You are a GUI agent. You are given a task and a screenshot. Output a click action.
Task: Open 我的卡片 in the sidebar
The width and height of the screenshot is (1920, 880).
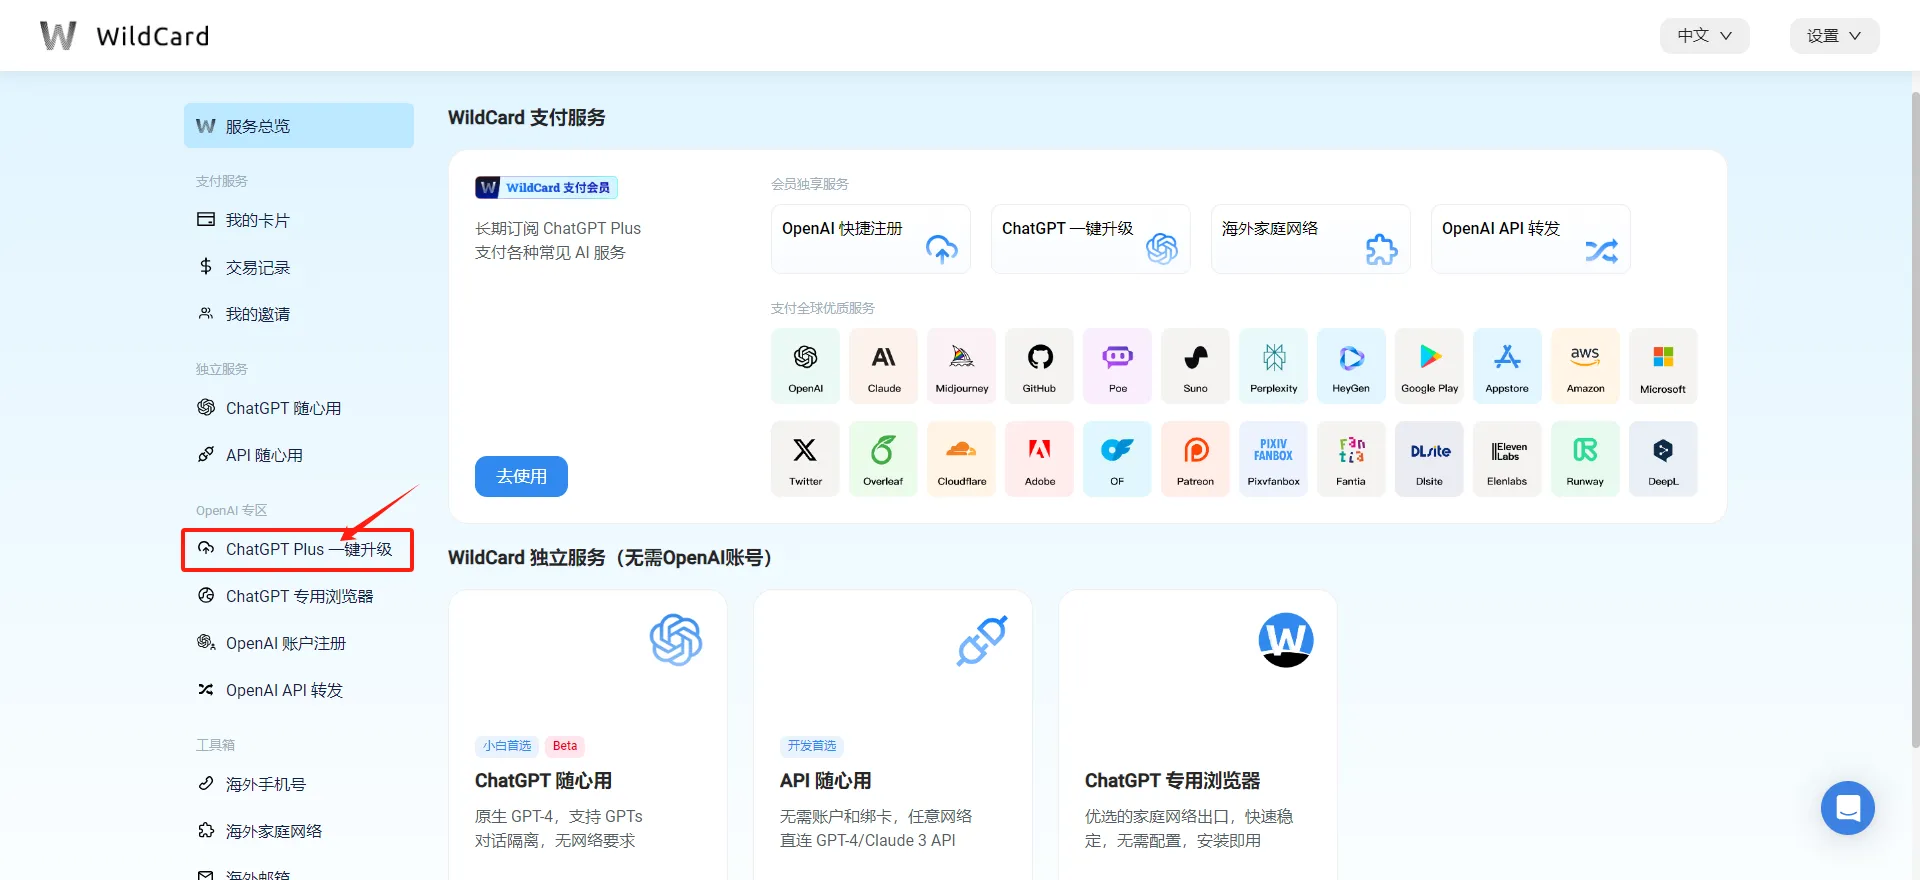click(298, 220)
